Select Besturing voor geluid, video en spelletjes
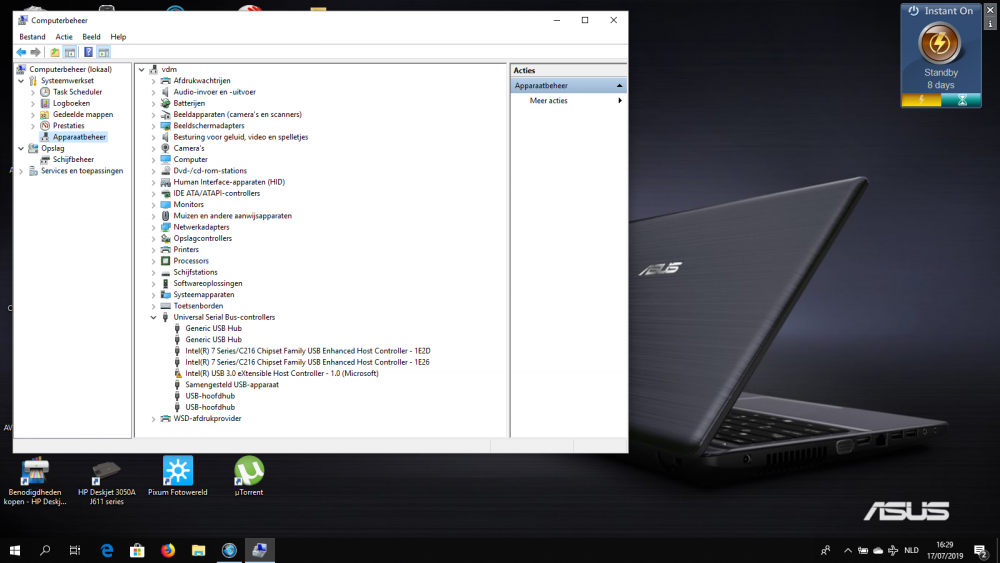 coord(240,137)
